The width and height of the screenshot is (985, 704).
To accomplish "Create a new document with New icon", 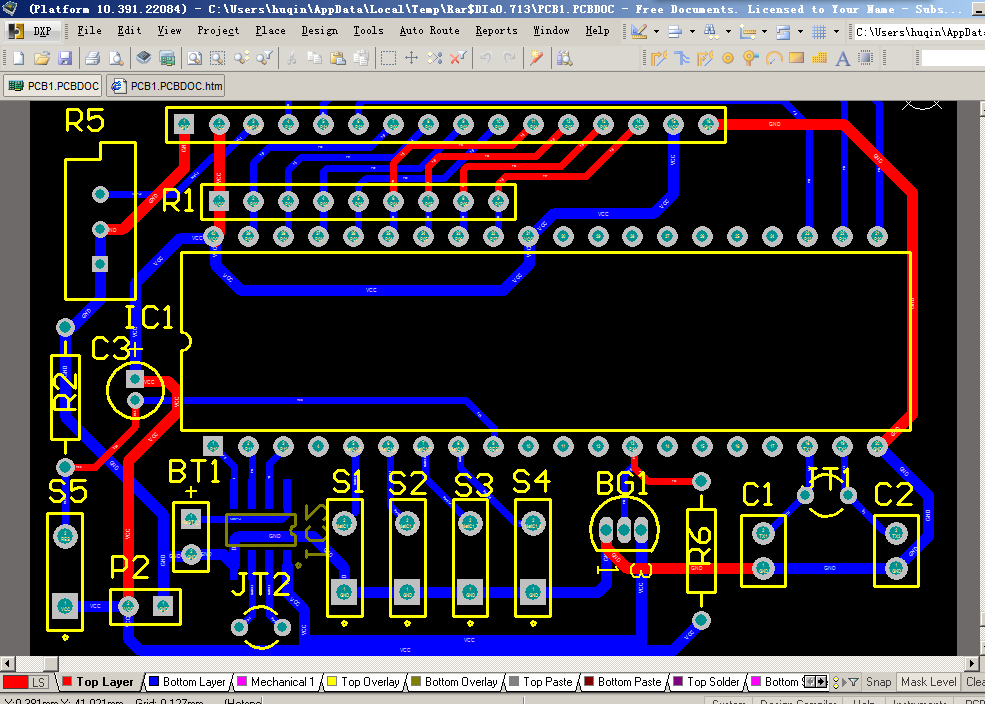I will [x=18, y=58].
